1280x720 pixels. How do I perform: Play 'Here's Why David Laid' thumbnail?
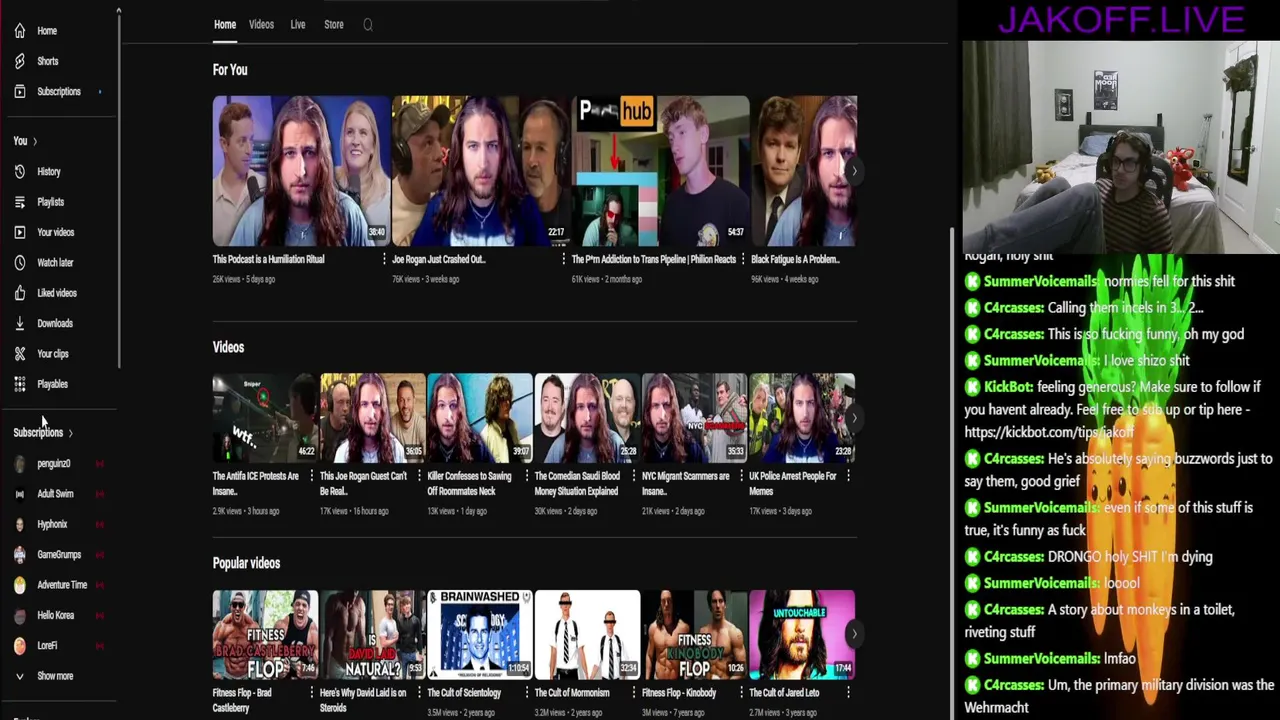point(372,635)
